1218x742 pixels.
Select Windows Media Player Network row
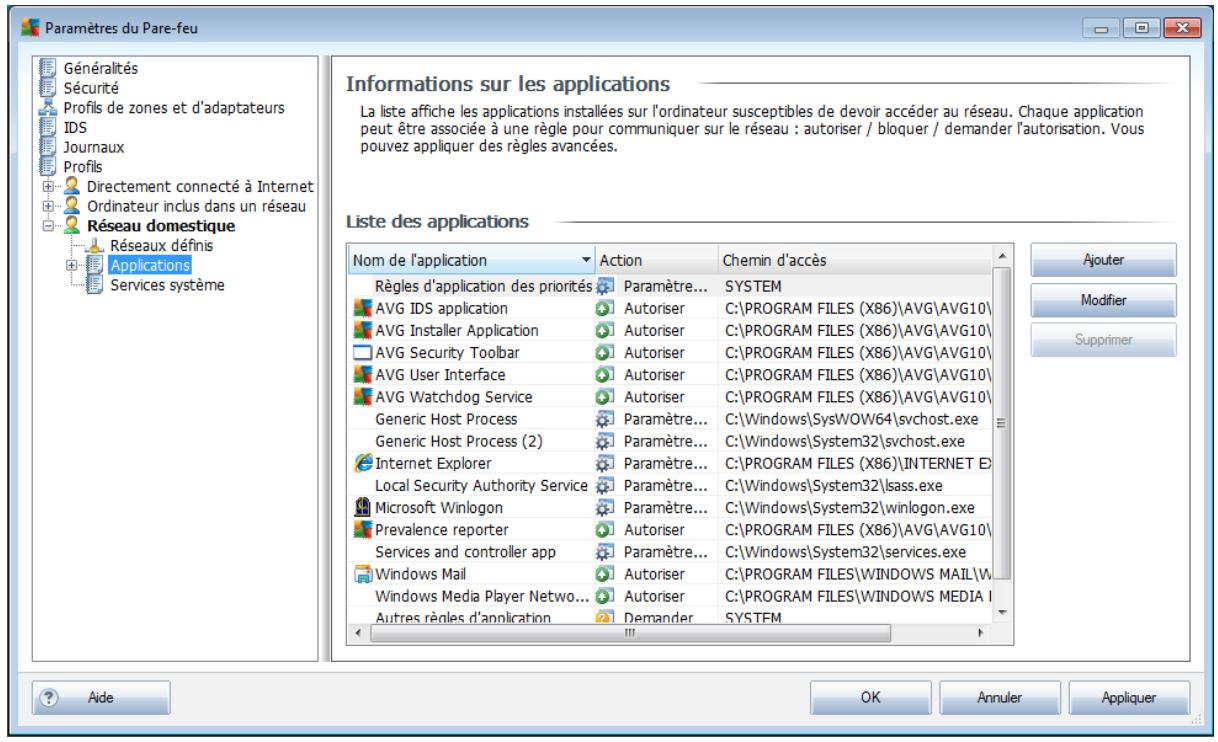tap(670, 596)
